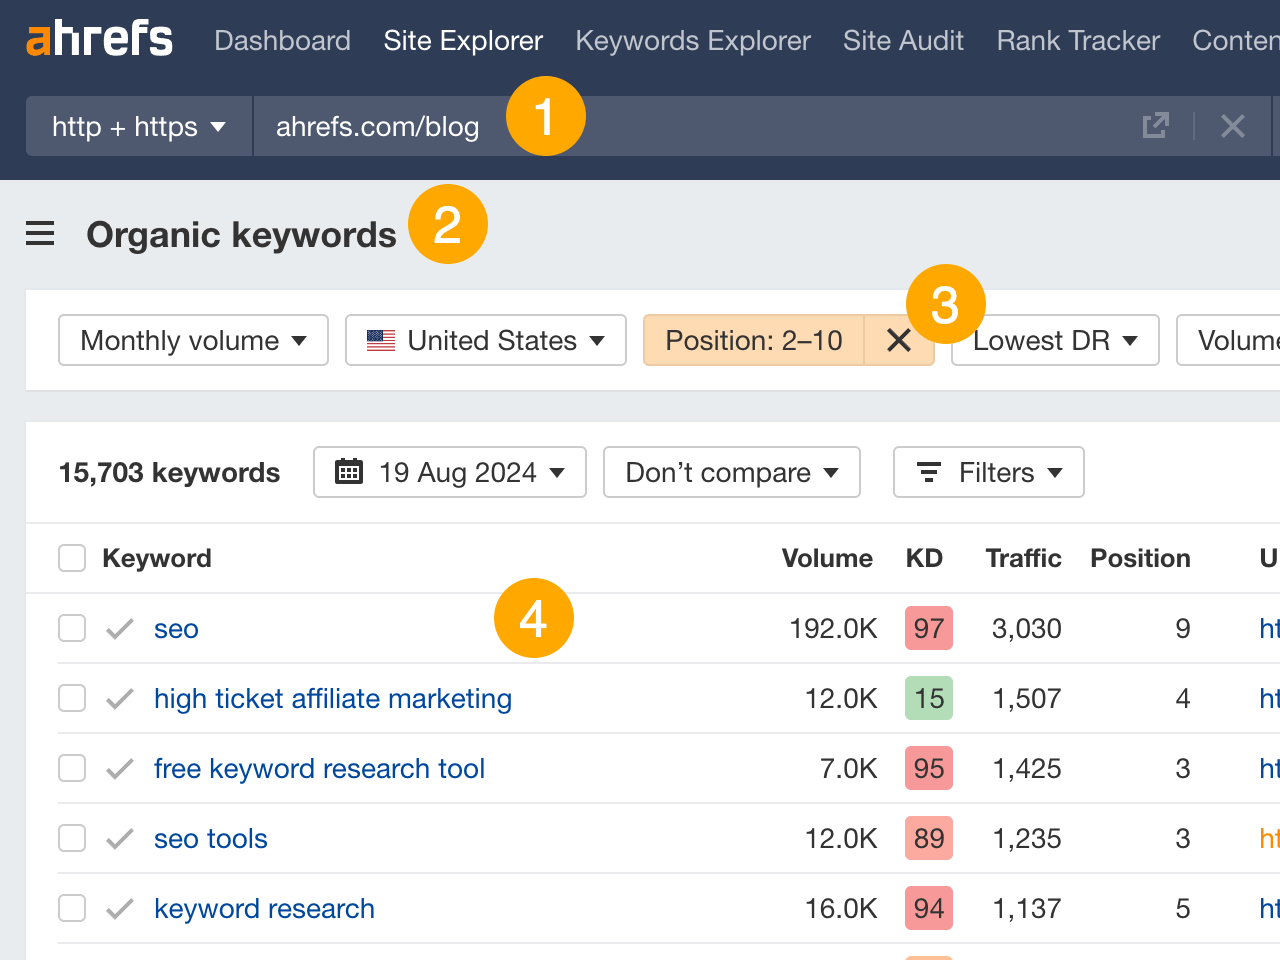Select all keywords with header checkbox
Screen dimensions: 1280x960
pos(71,557)
